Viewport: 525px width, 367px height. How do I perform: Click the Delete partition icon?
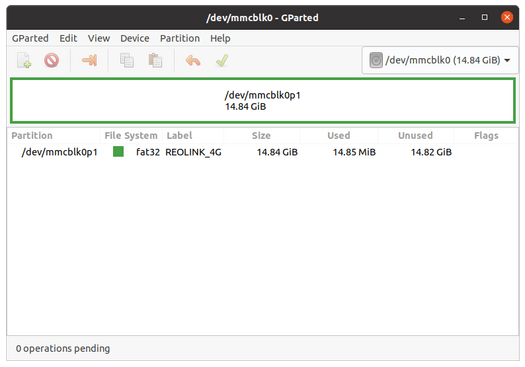coord(52,61)
